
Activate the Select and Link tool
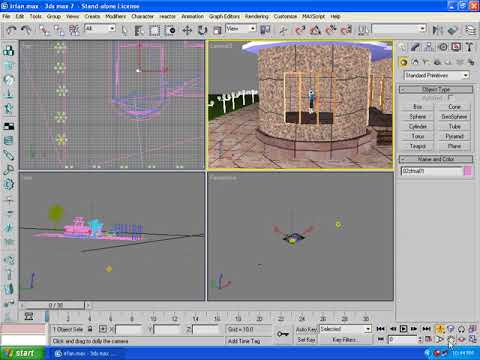[44, 30]
